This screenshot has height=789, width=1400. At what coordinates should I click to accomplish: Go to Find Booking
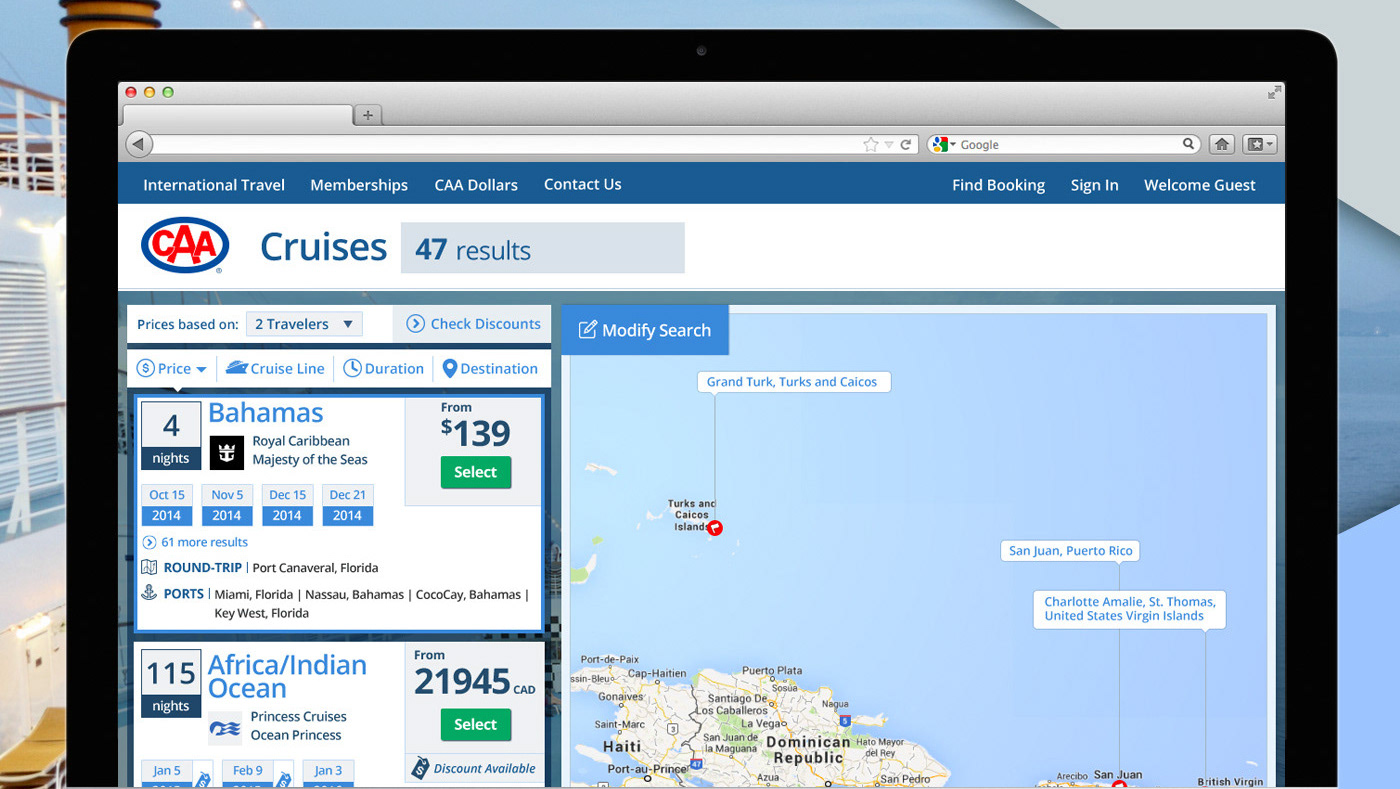(998, 185)
